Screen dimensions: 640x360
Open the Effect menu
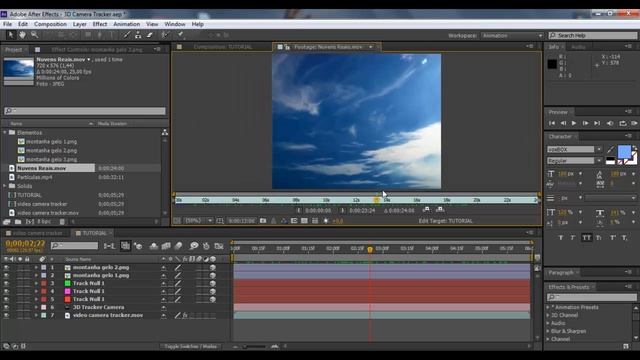(x=100, y=24)
